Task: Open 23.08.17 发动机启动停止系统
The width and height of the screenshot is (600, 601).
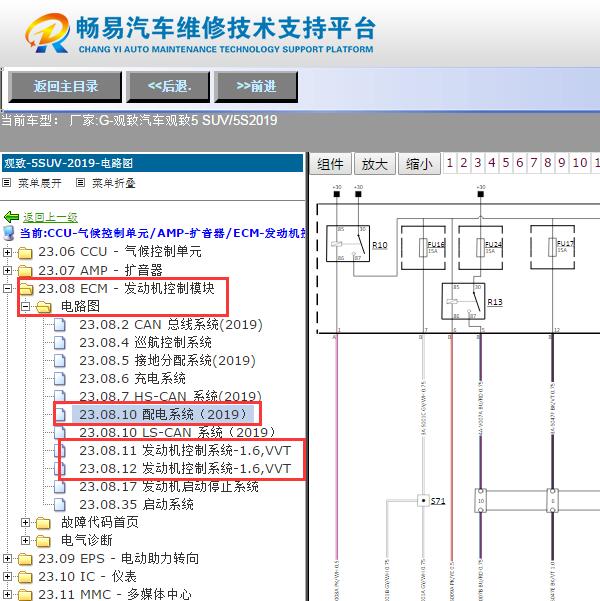Action: tap(169, 487)
